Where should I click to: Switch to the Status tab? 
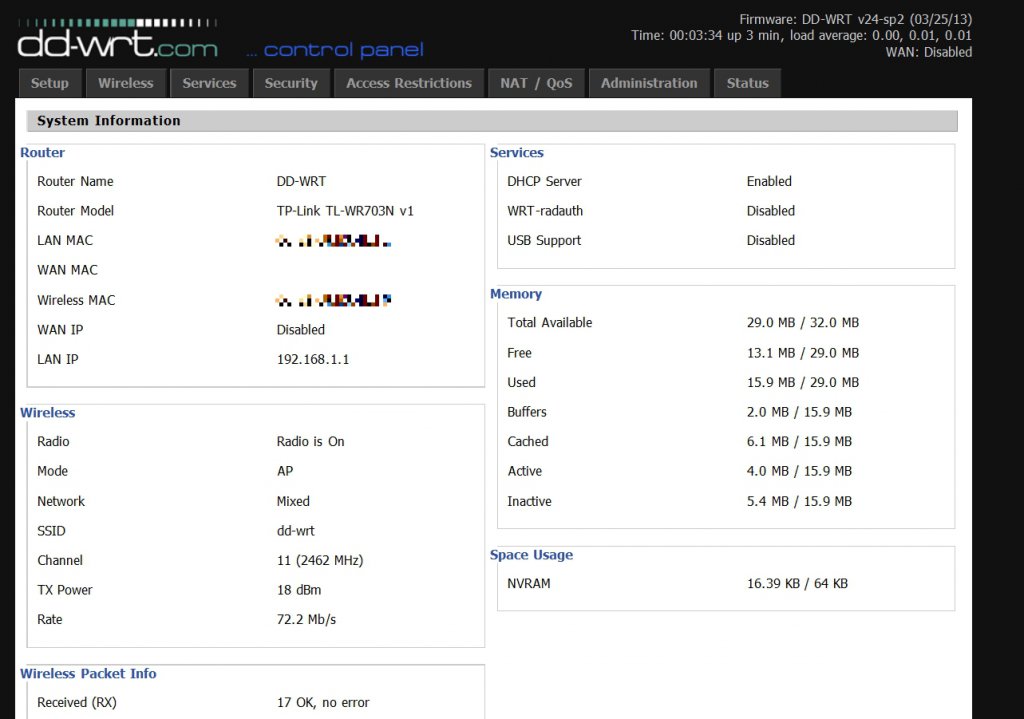point(747,83)
